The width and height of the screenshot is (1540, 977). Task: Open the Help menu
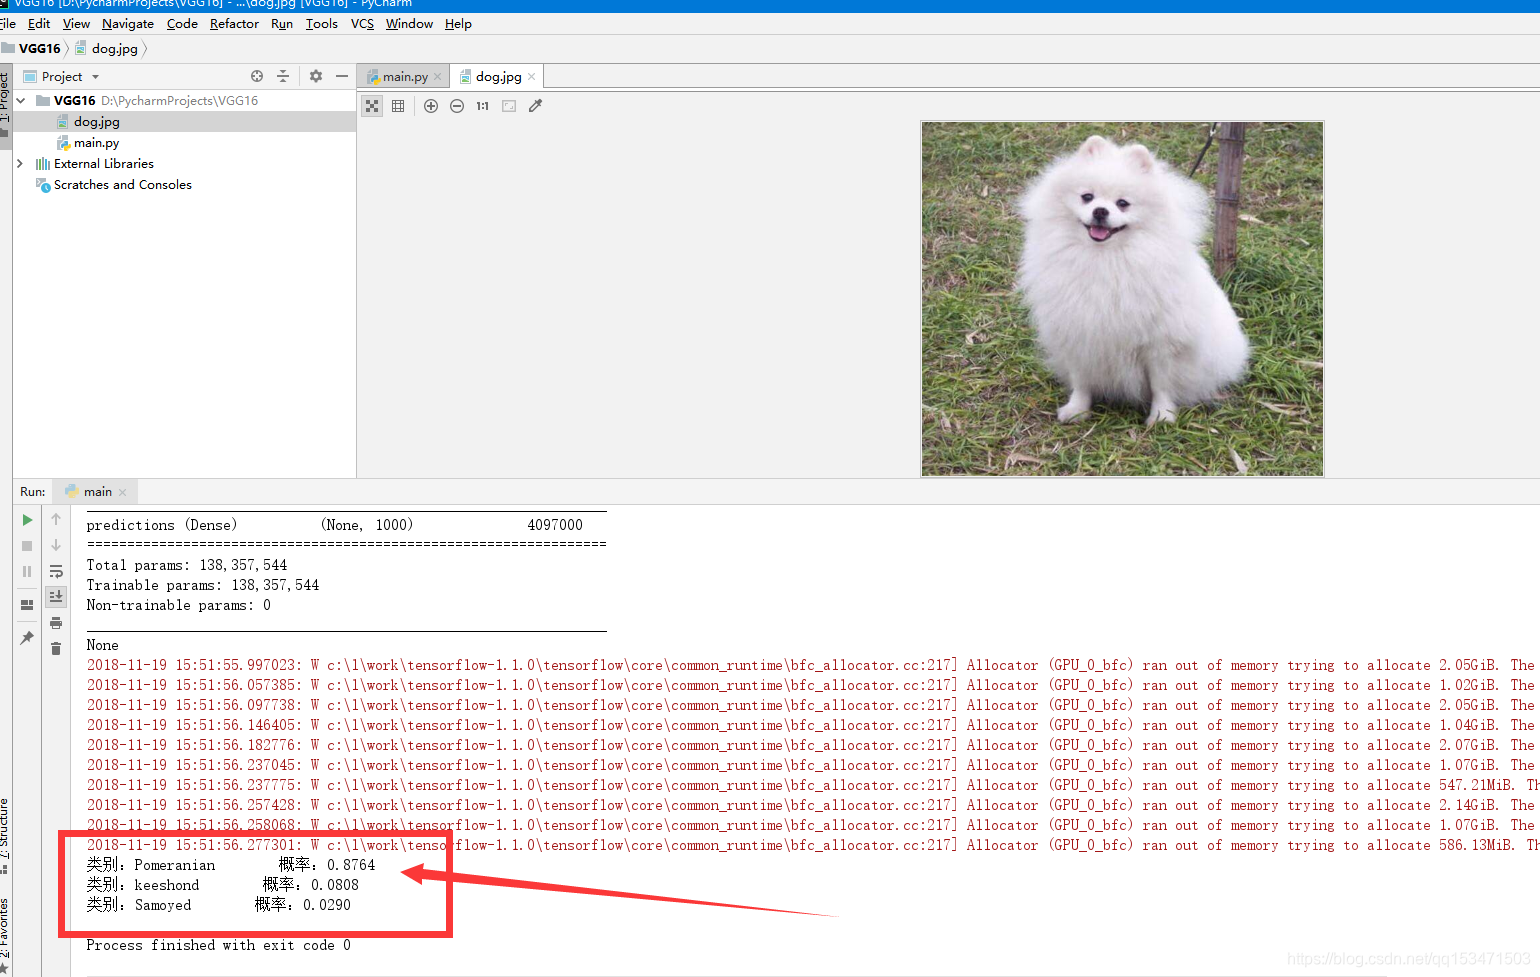(x=458, y=24)
